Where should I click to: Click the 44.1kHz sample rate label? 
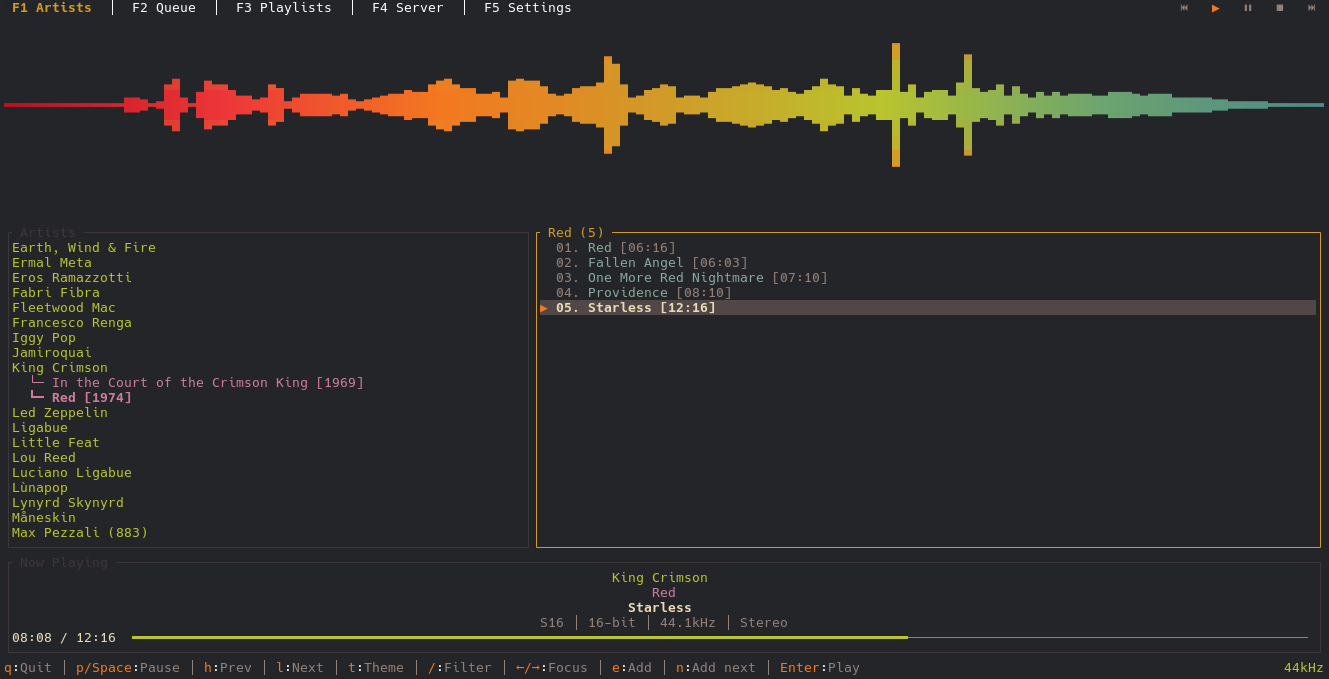pyautogui.click(x=688, y=623)
